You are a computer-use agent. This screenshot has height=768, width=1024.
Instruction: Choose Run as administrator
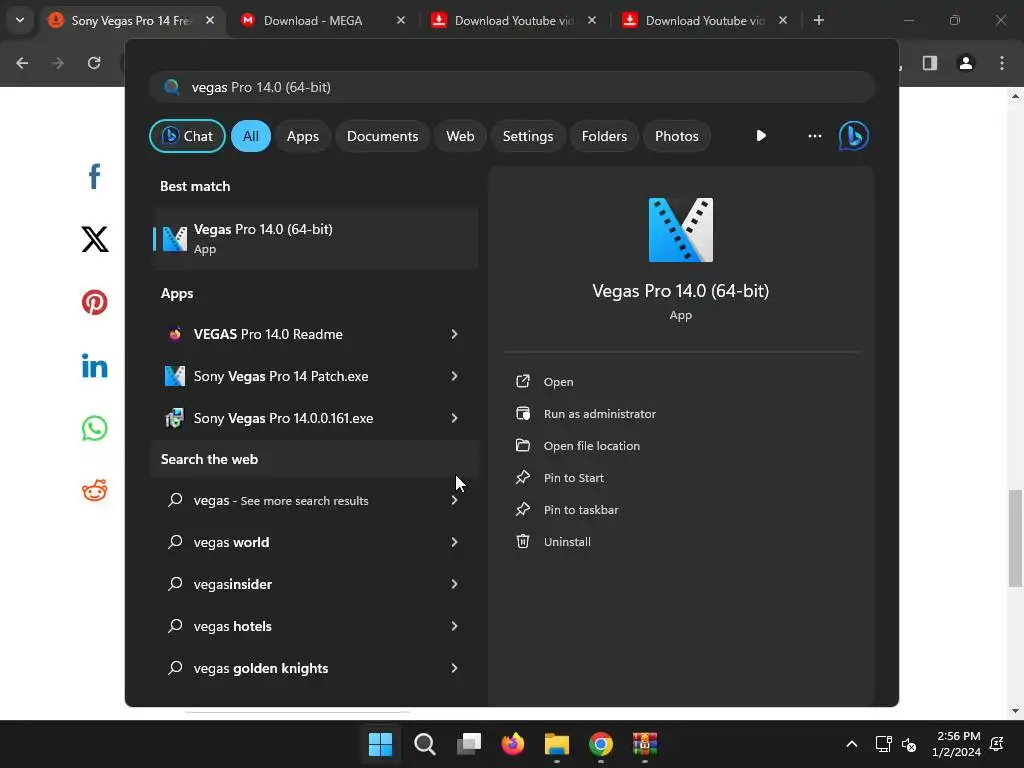tap(600, 413)
